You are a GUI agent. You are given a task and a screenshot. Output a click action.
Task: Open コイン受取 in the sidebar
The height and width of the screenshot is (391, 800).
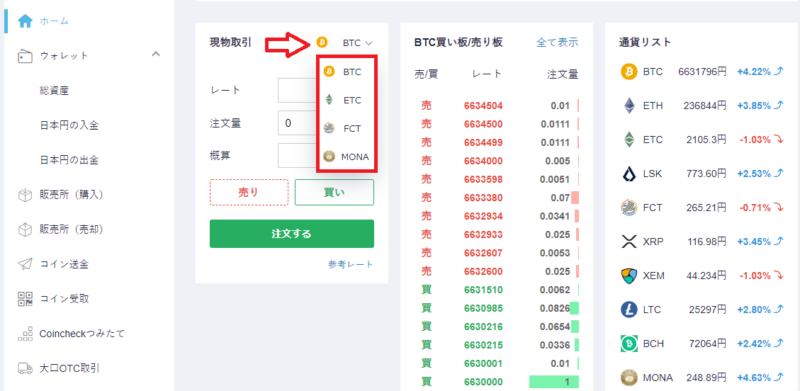(64, 299)
